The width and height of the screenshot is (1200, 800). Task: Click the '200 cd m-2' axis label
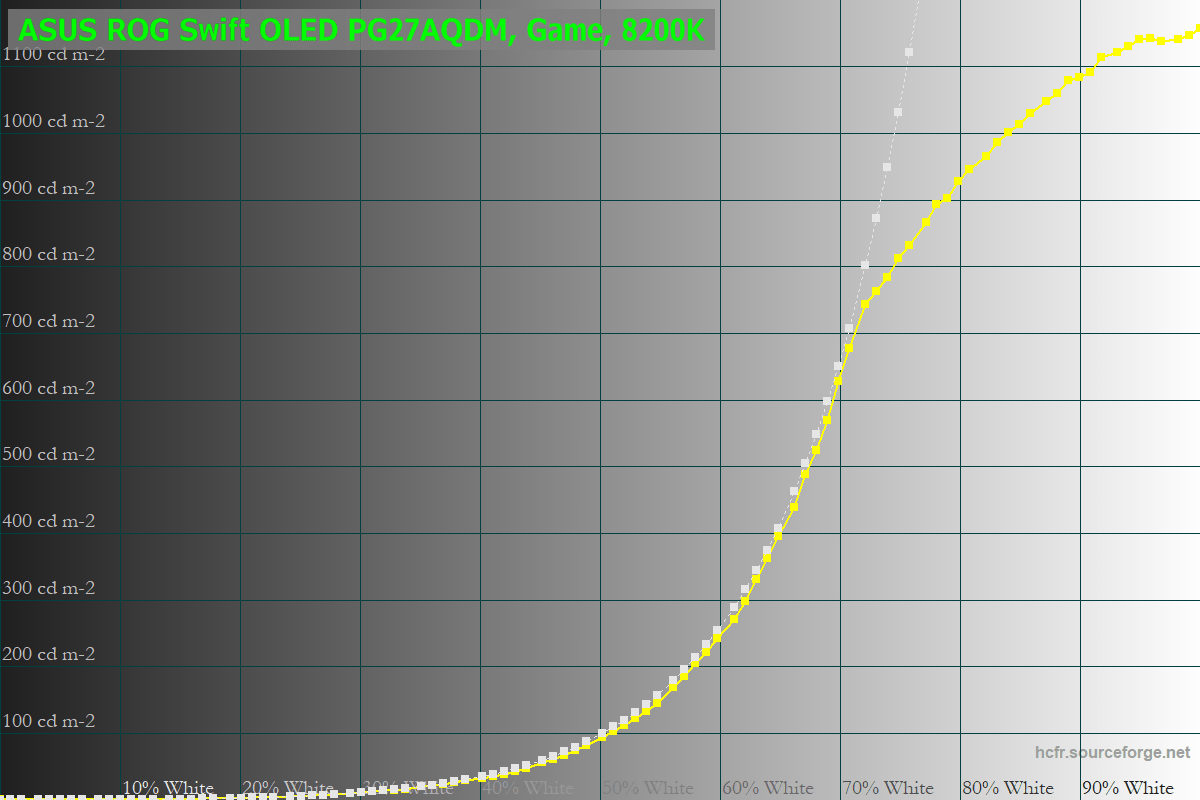[x=49, y=654]
